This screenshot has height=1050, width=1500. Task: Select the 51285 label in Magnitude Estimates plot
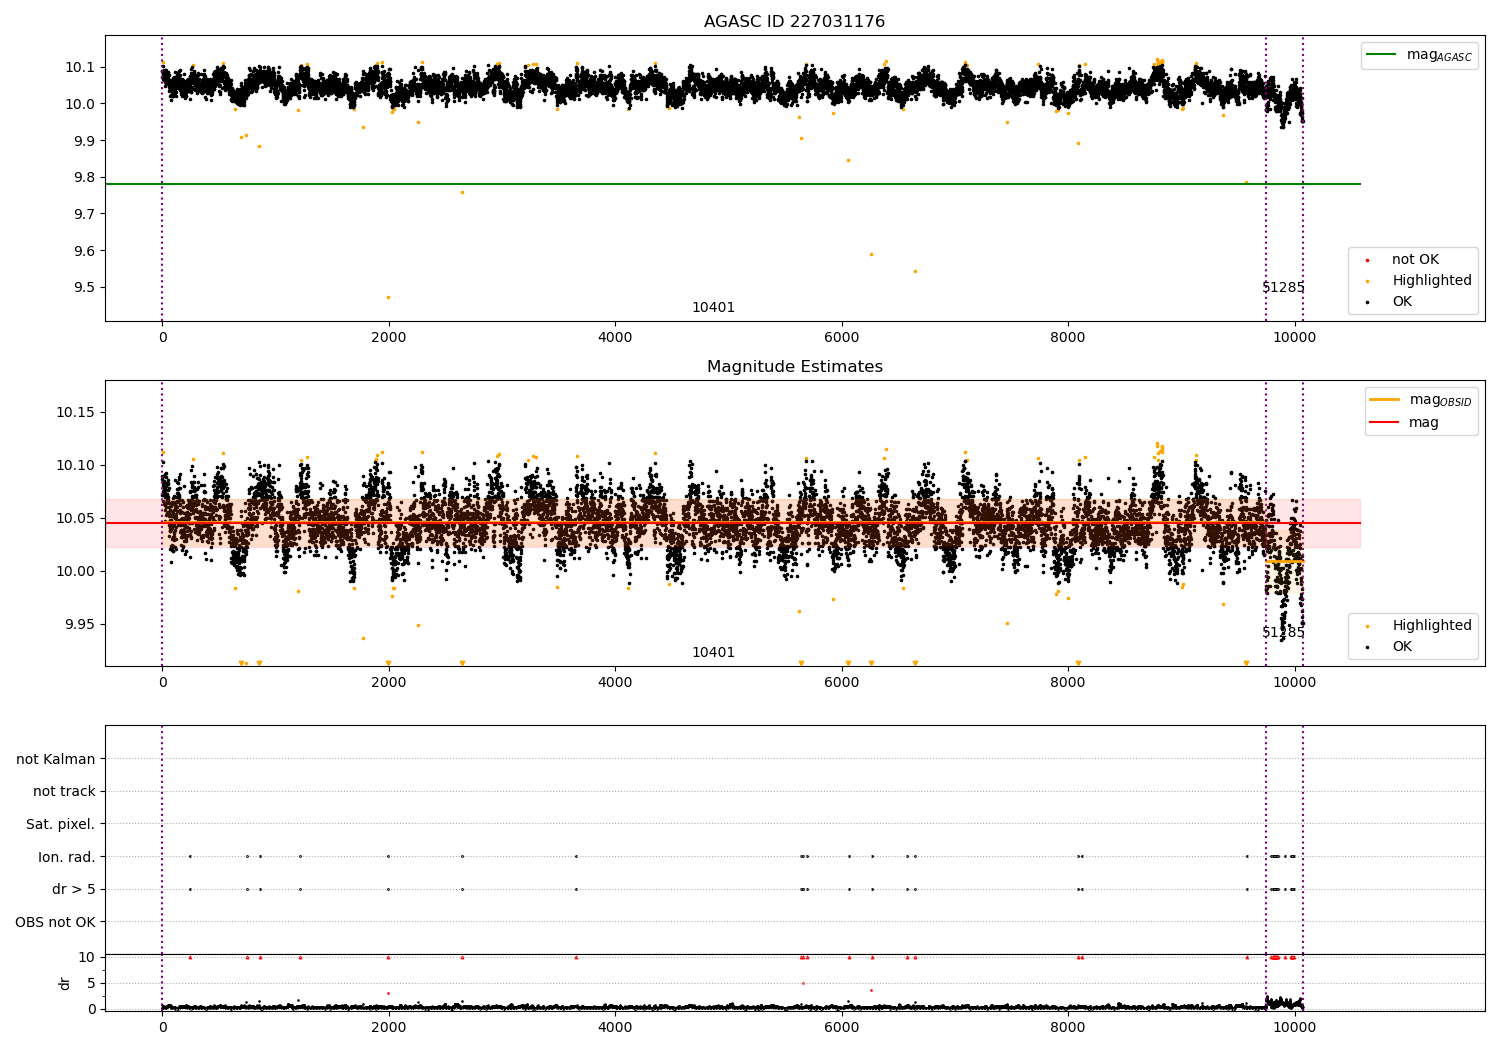pos(1283,633)
